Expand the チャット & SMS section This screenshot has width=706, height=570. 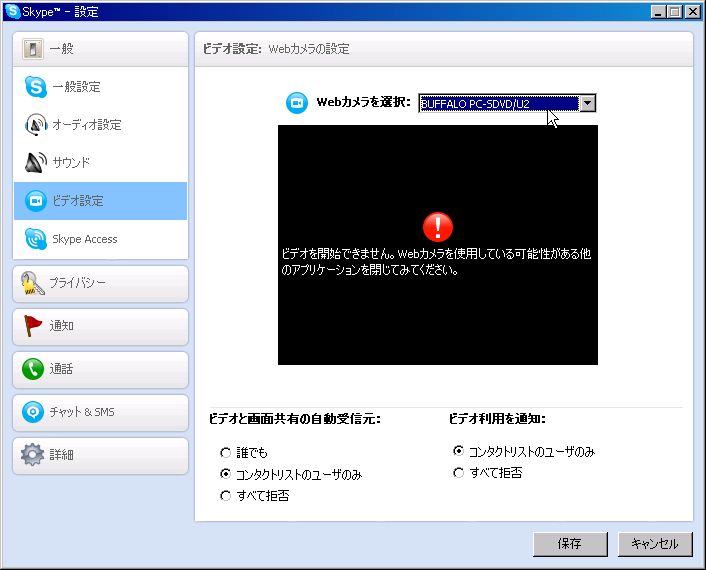click(x=100, y=412)
